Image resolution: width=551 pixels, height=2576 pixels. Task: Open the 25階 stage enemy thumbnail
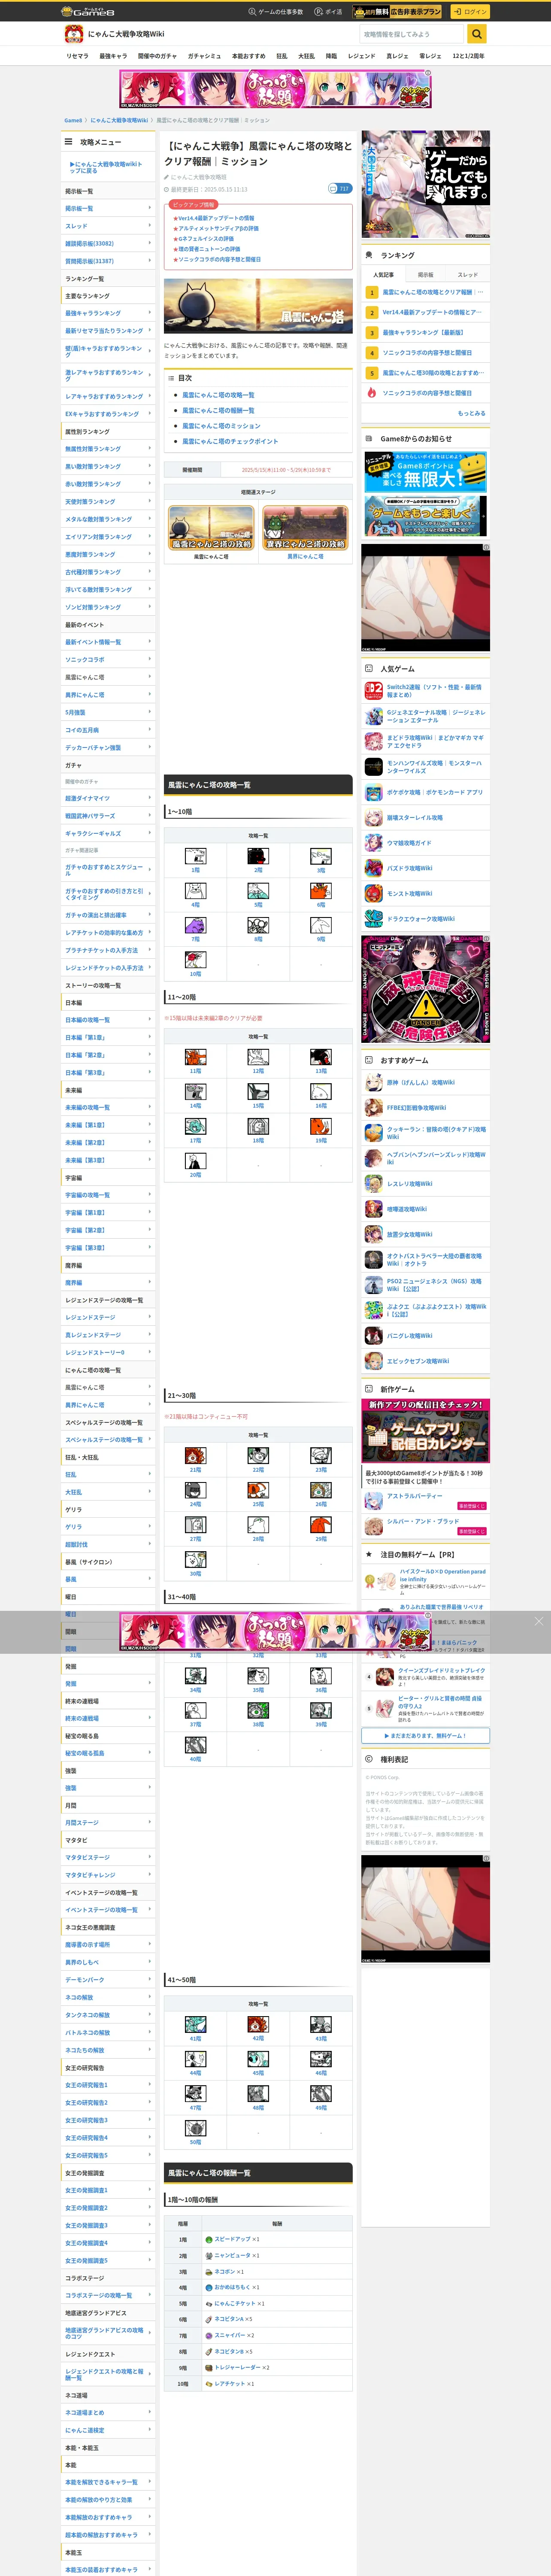click(258, 1490)
